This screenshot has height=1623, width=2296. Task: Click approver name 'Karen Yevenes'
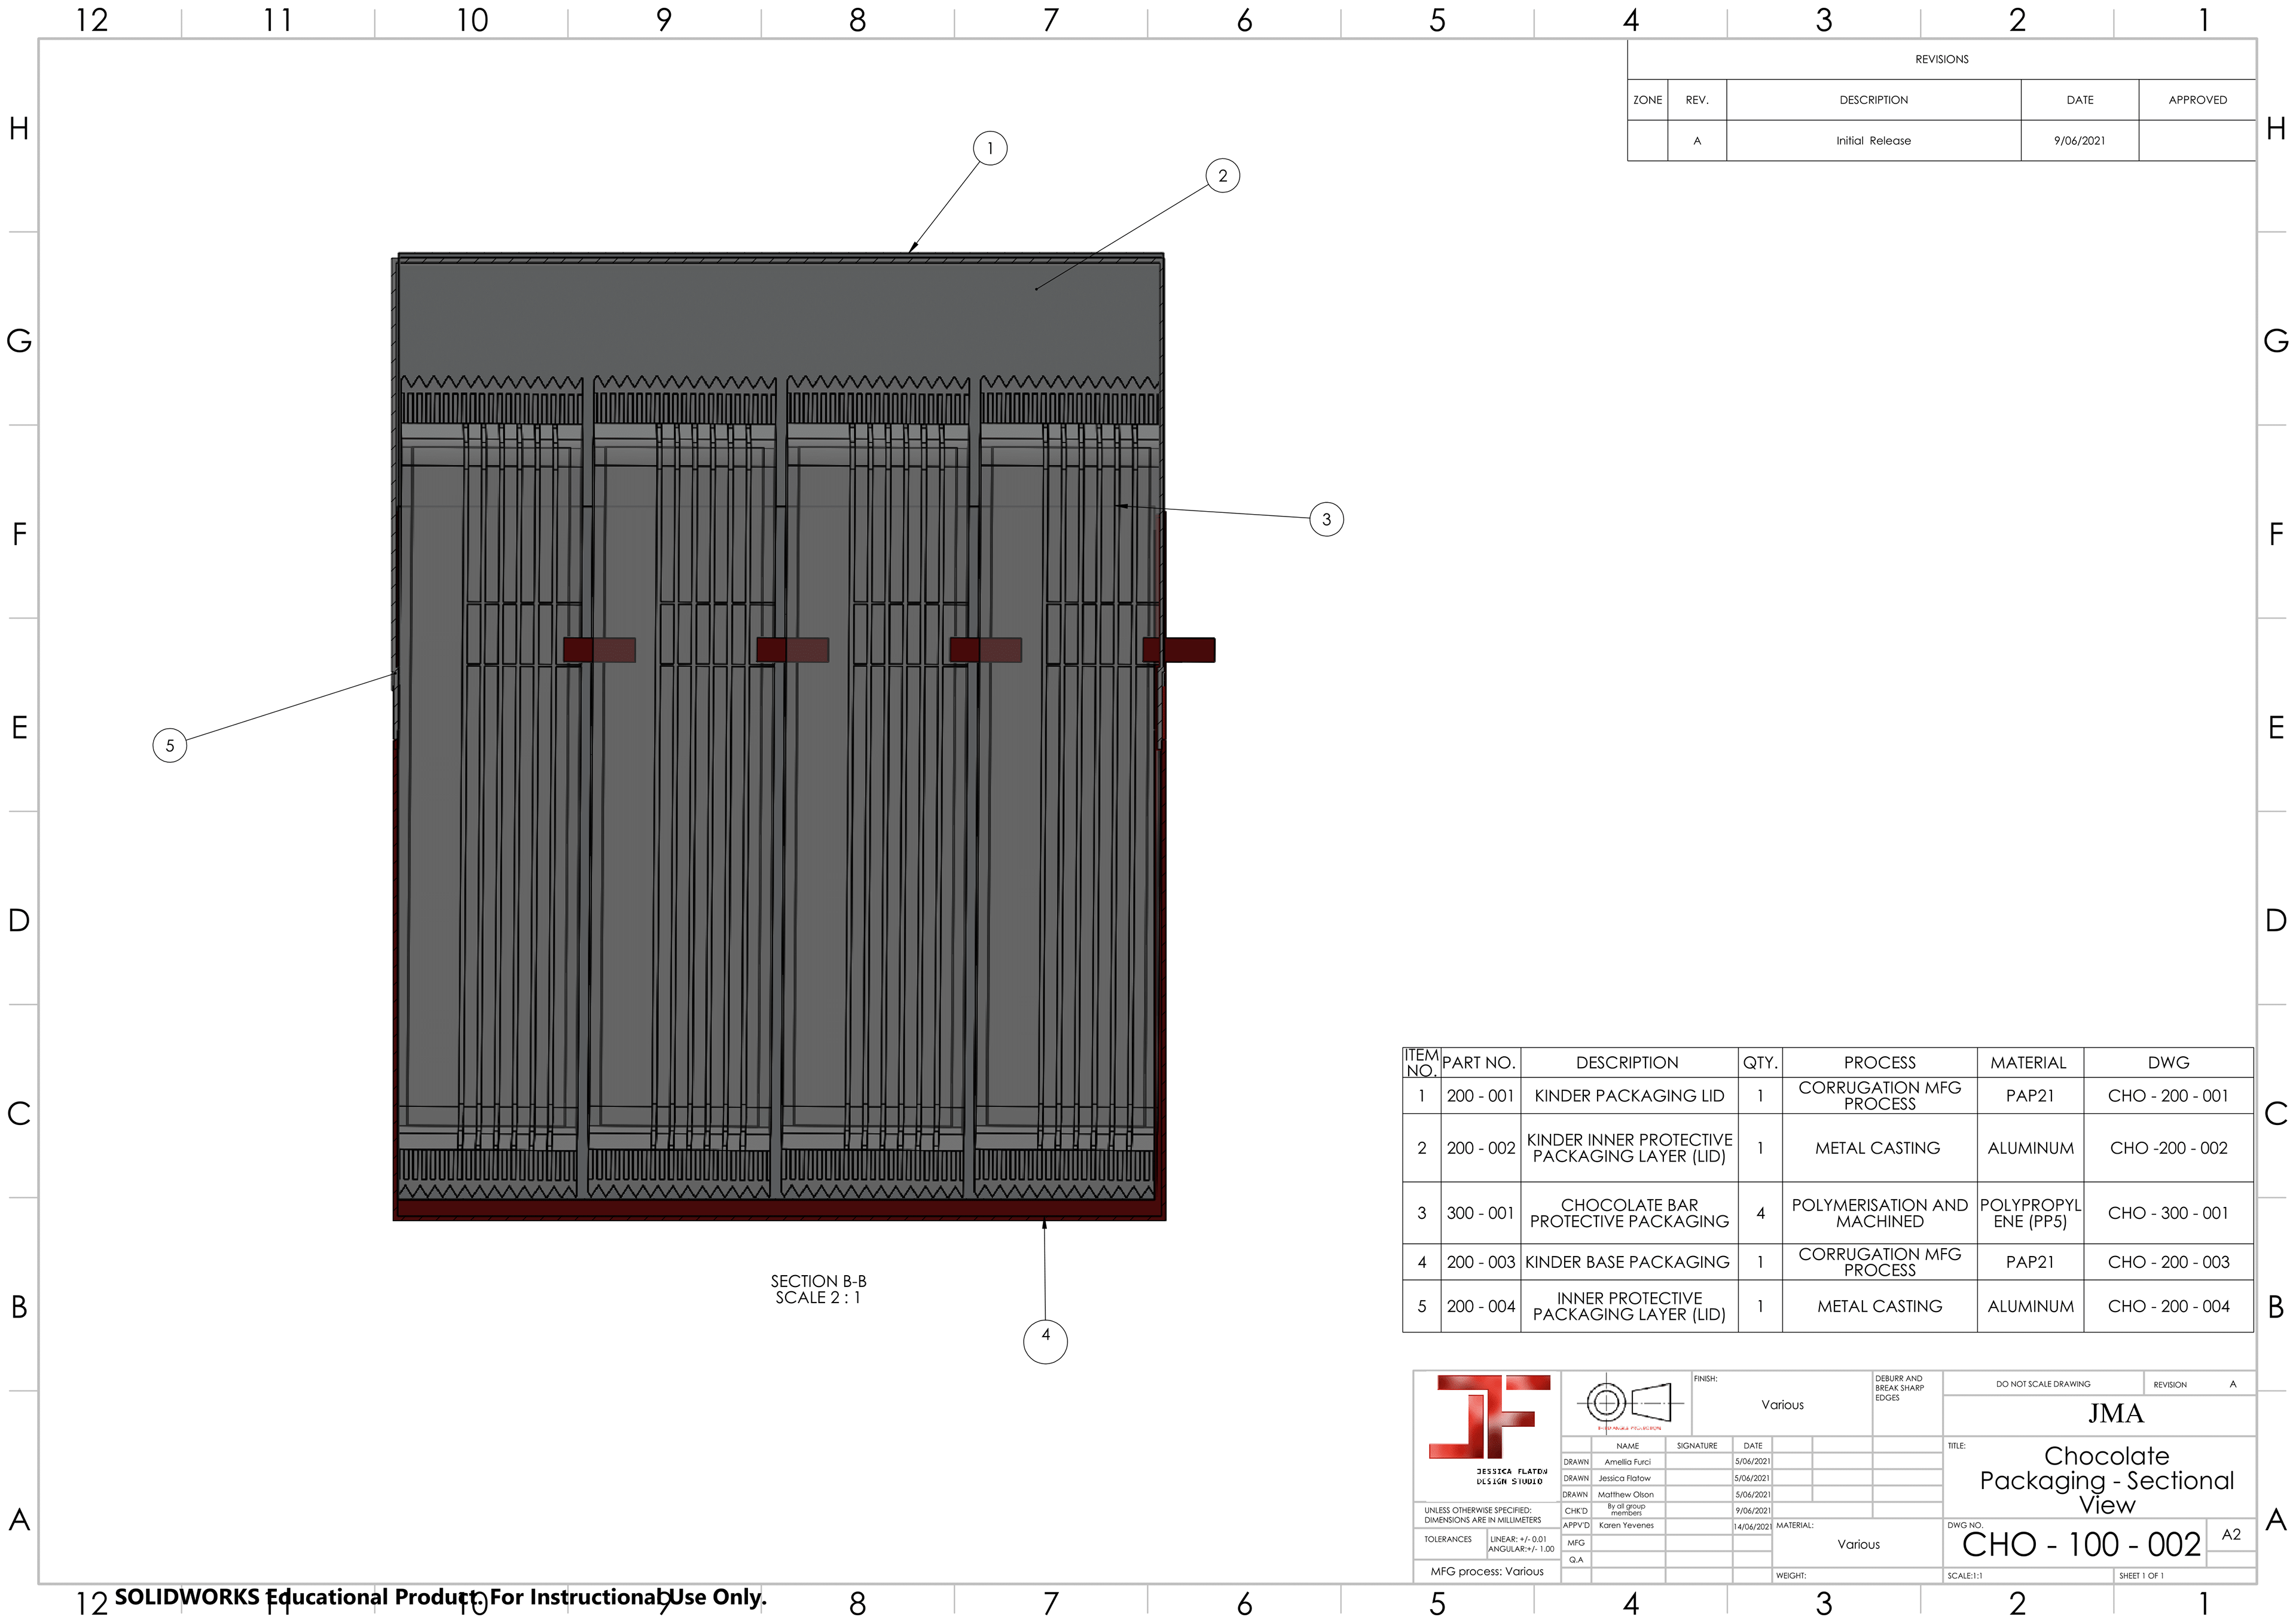tap(1625, 1526)
